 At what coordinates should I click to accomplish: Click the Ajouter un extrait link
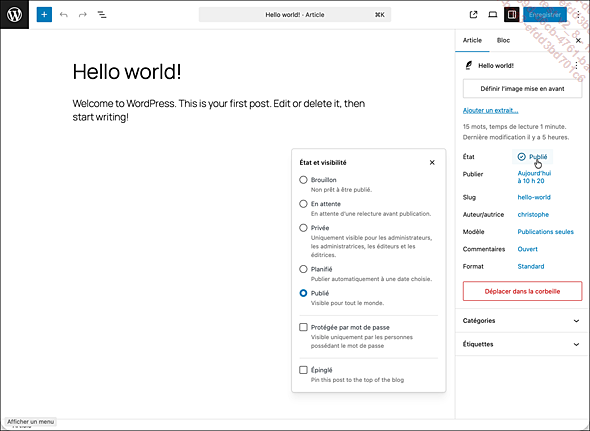pos(491,111)
